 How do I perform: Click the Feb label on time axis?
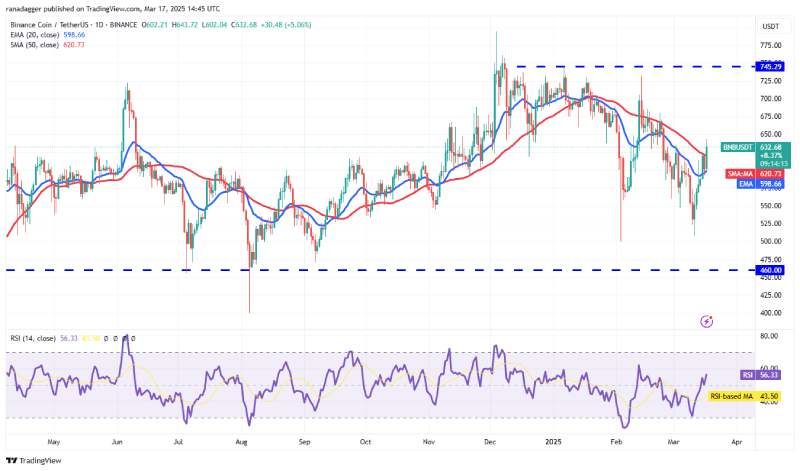point(616,442)
